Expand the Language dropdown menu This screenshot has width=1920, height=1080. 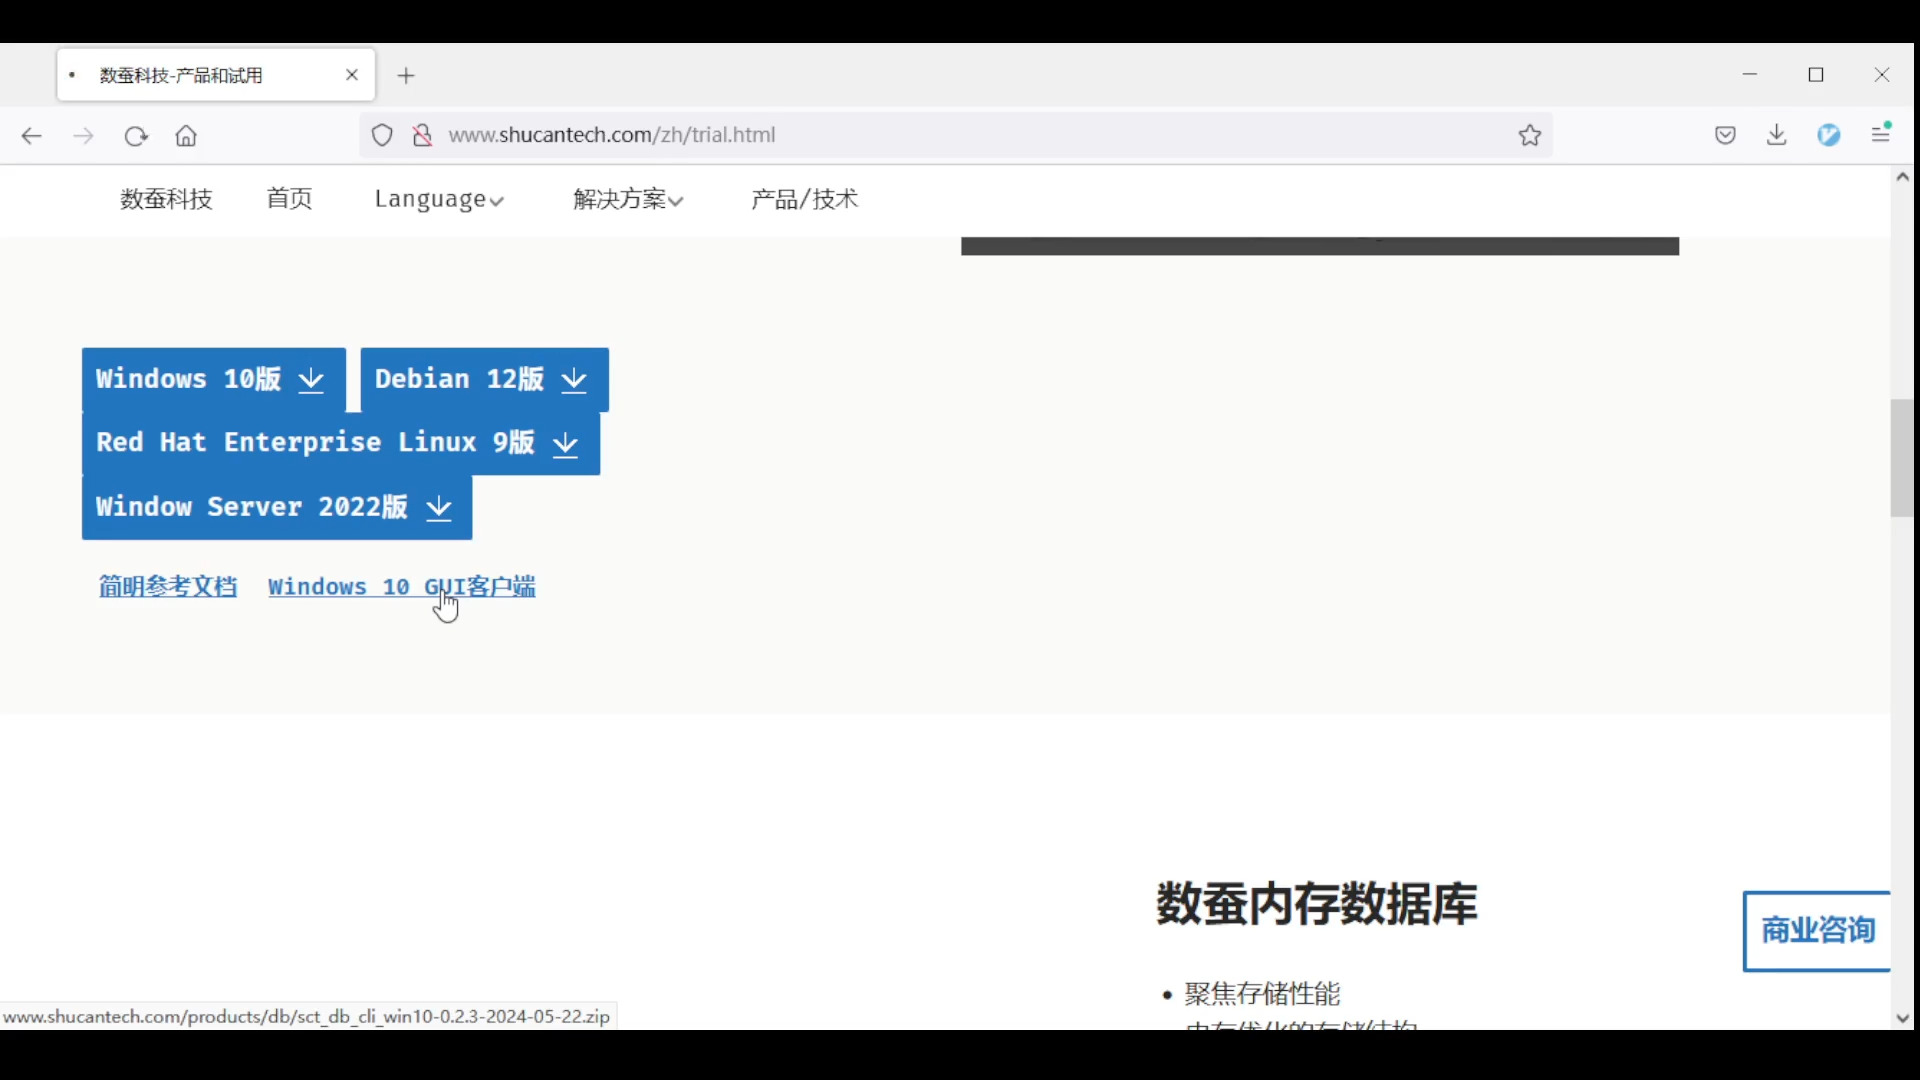tap(438, 199)
